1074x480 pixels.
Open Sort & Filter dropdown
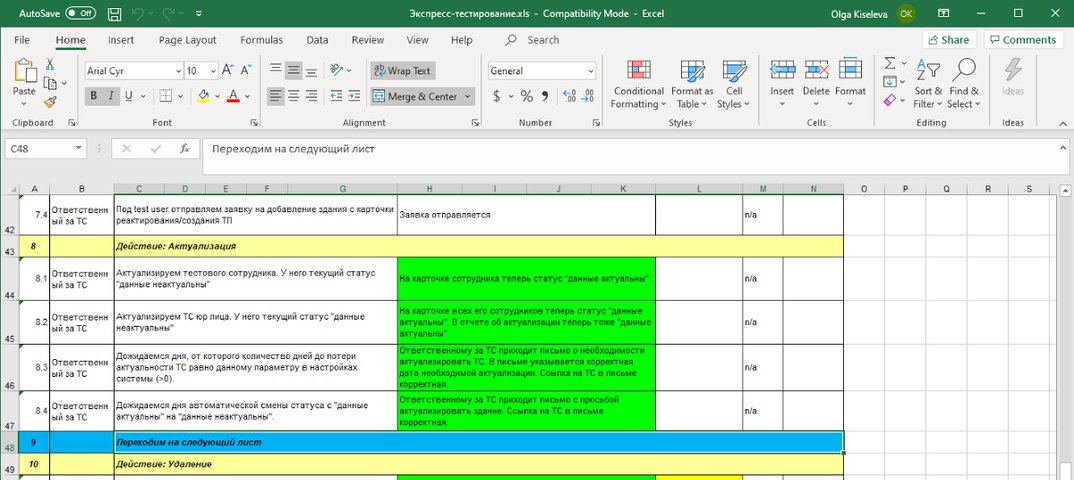click(x=927, y=85)
